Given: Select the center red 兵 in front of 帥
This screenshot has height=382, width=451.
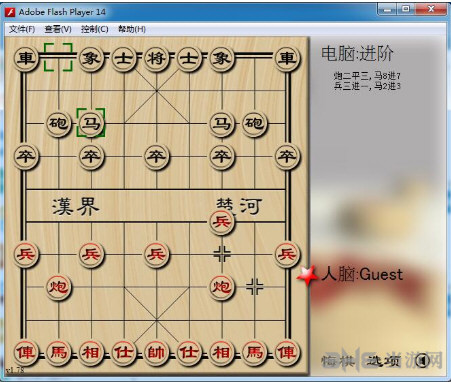Looking at the screenshot, I should click(x=156, y=254).
